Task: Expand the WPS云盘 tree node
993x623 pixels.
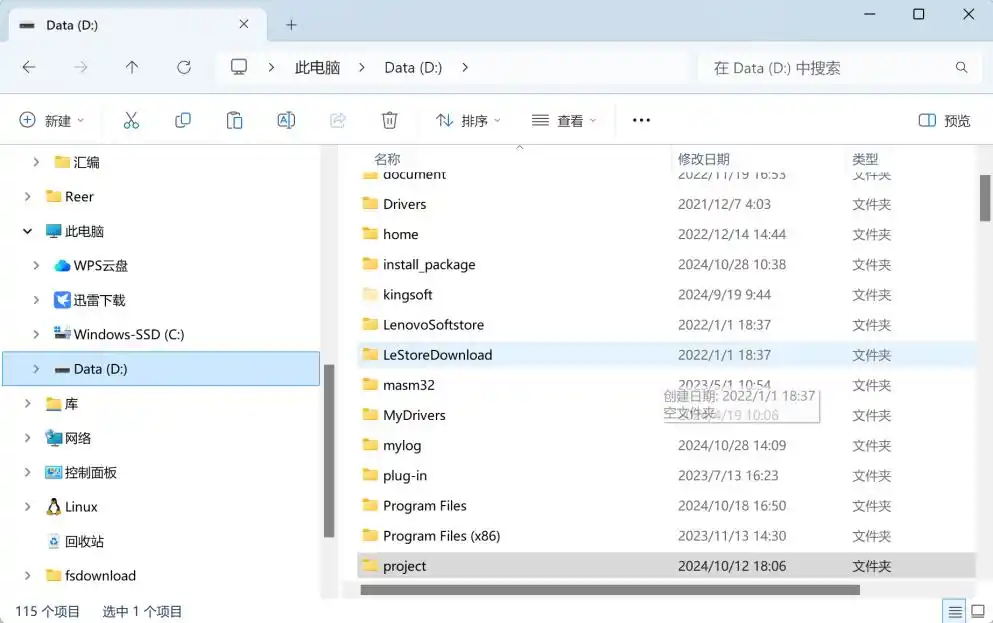Action: pos(36,265)
